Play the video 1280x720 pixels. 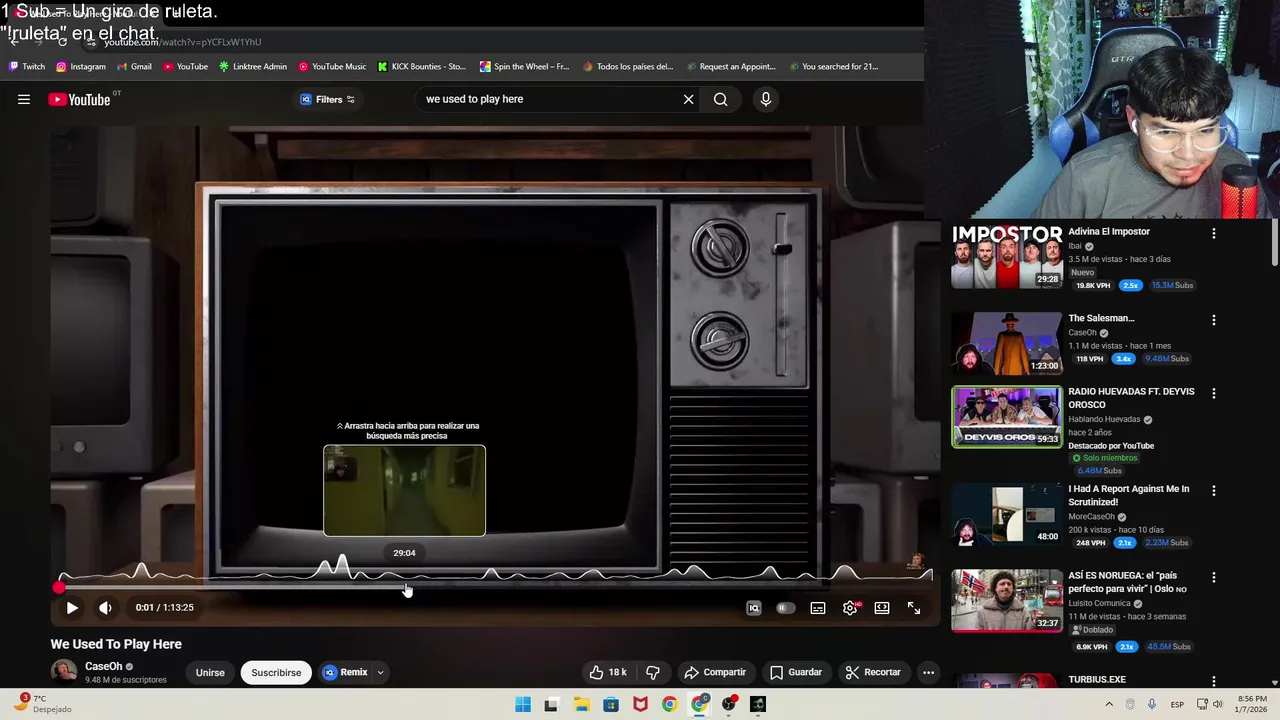pos(72,607)
